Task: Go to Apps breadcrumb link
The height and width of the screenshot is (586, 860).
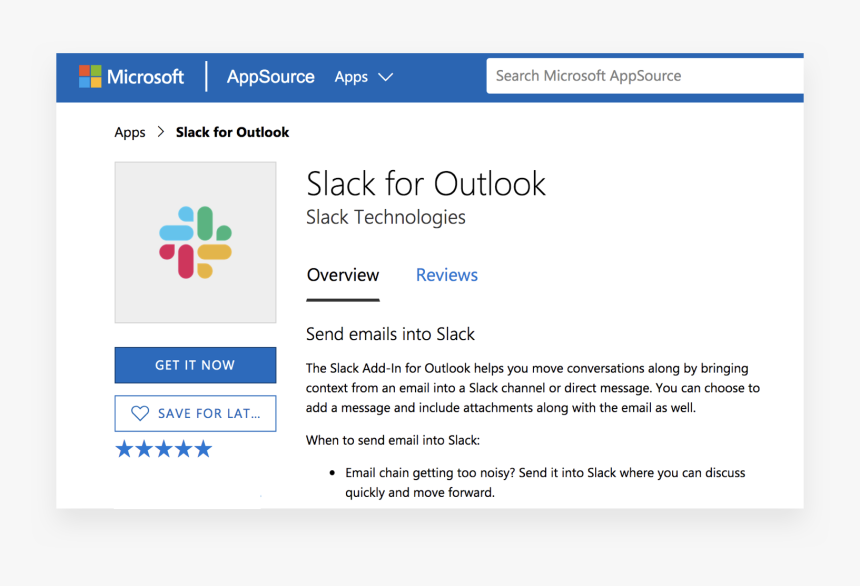Action: pyautogui.click(x=130, y=132)
